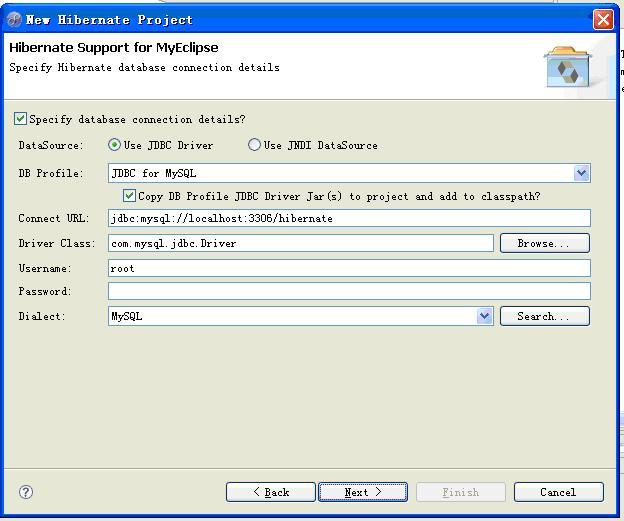Click the Search button for dialect
Image resolution: width=624 pixels, height=521 pixels.
545,316
